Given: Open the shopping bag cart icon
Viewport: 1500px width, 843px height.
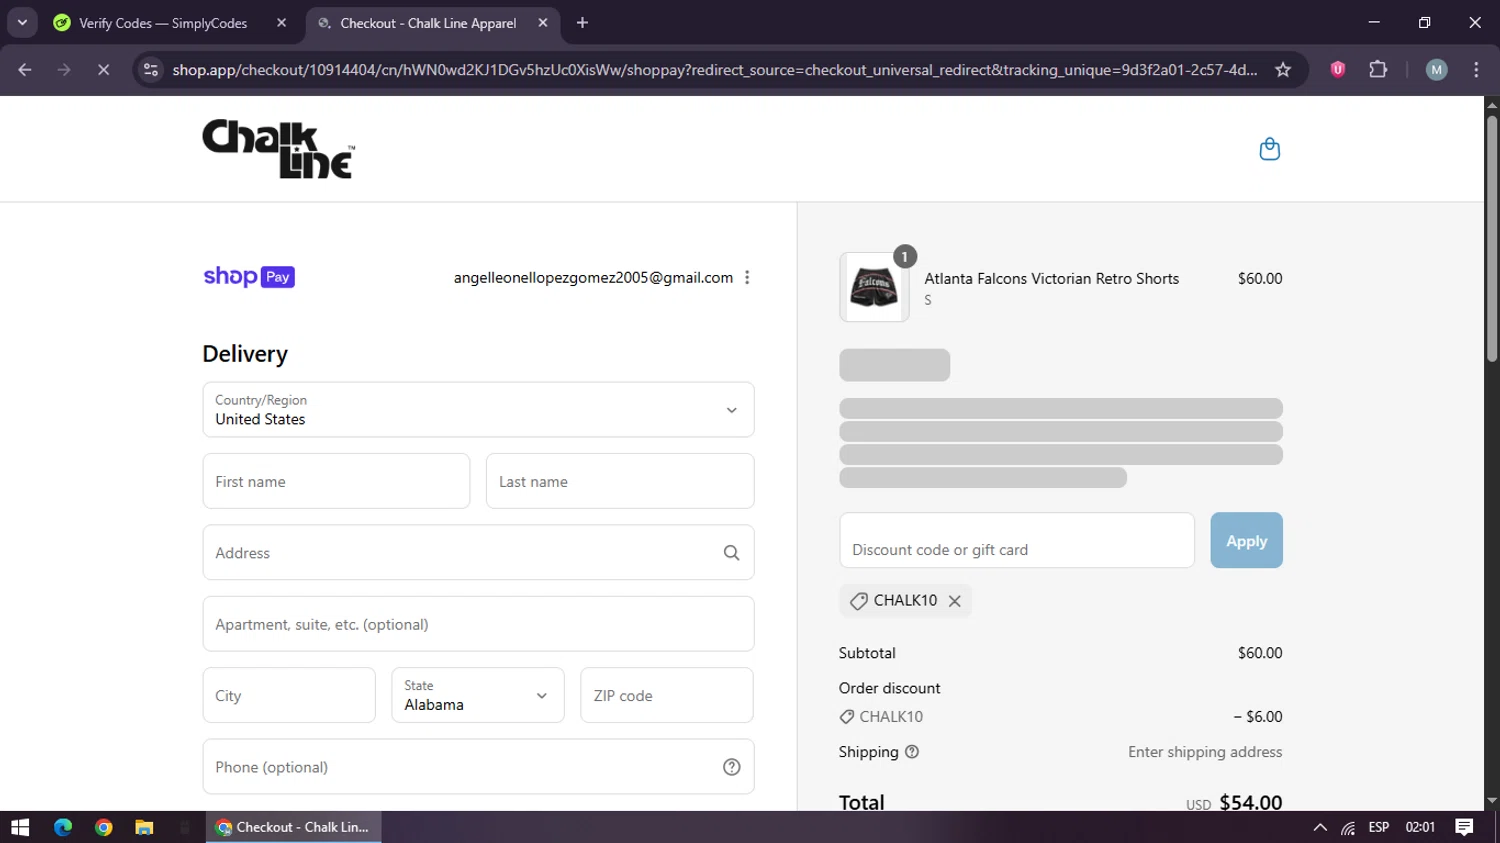Looking at the screenshot, I should (1269, 149).
